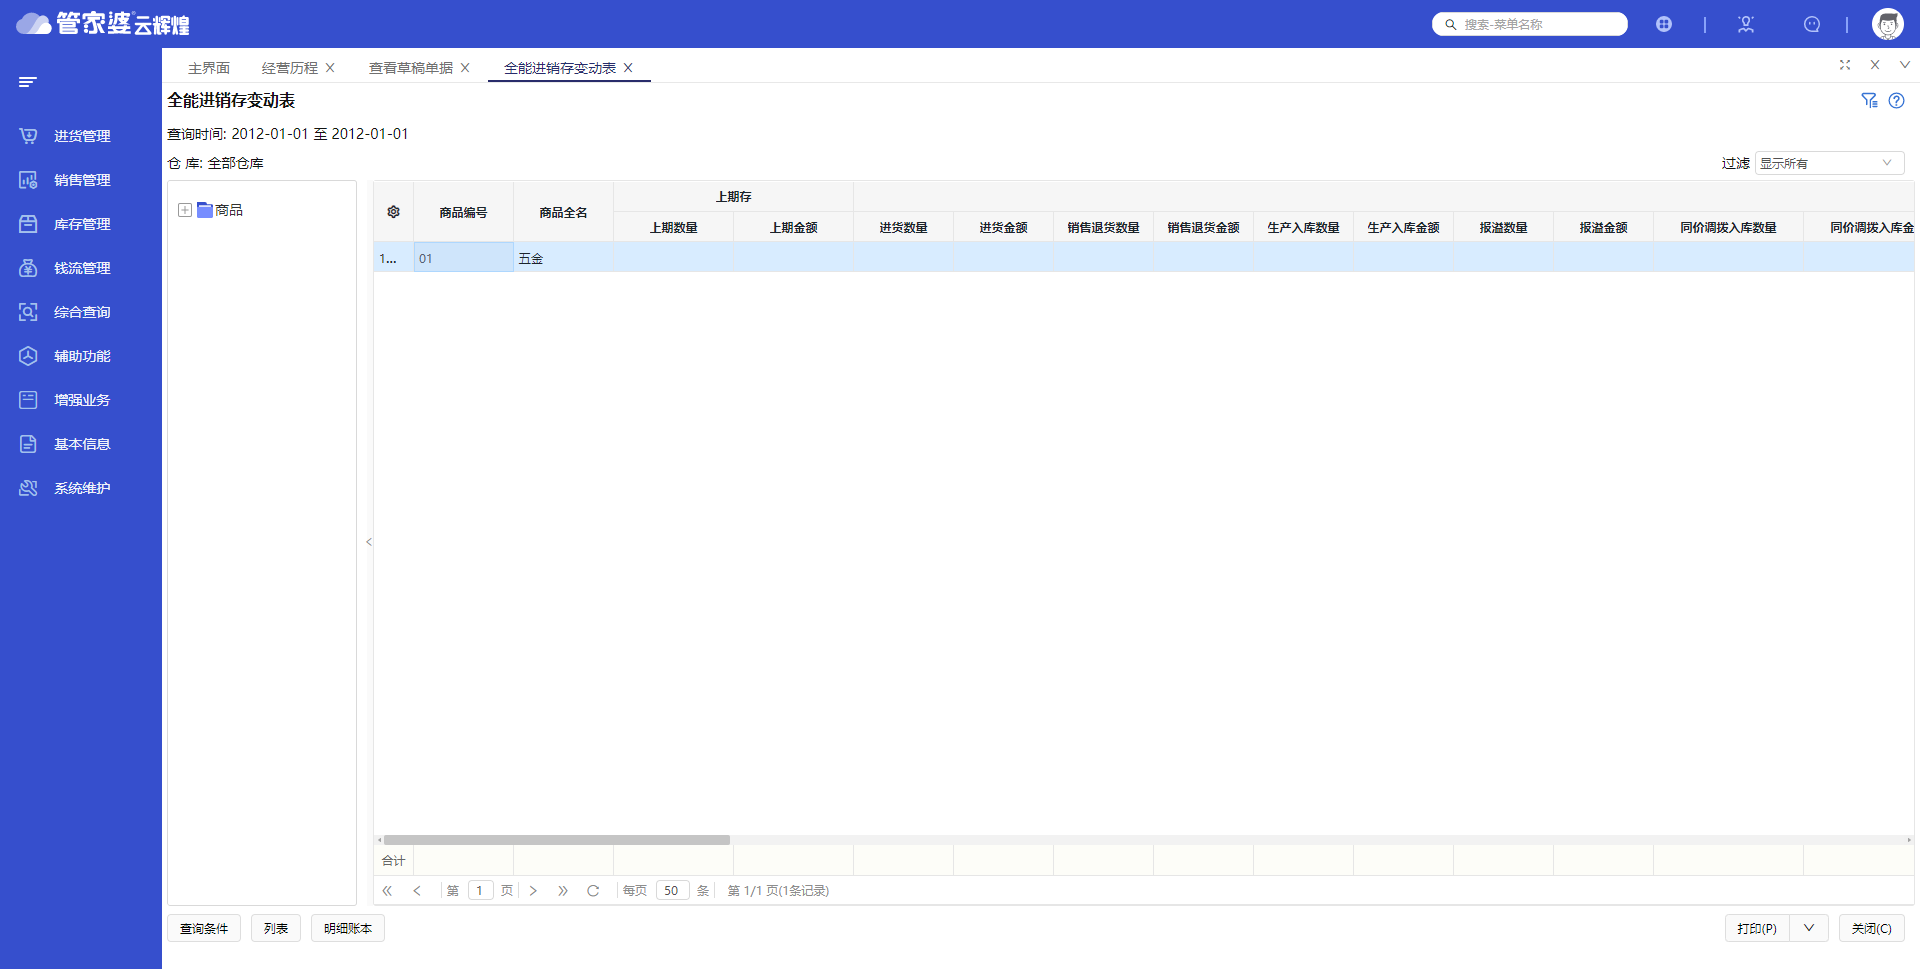Open the print options dropdown arrow
The height and width of the screenshot is (969, 1920).
click(1809, 928)
